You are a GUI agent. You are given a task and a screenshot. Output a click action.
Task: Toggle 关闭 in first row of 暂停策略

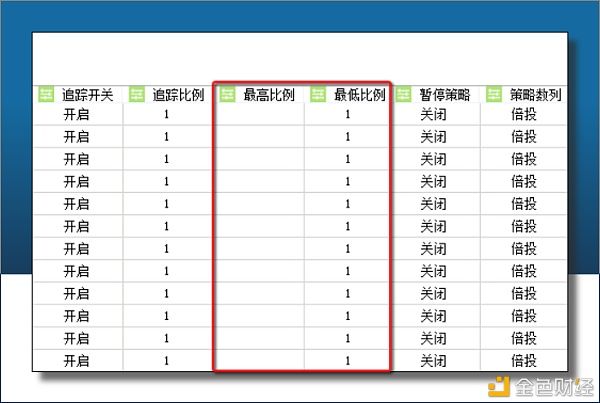(433, 115)
